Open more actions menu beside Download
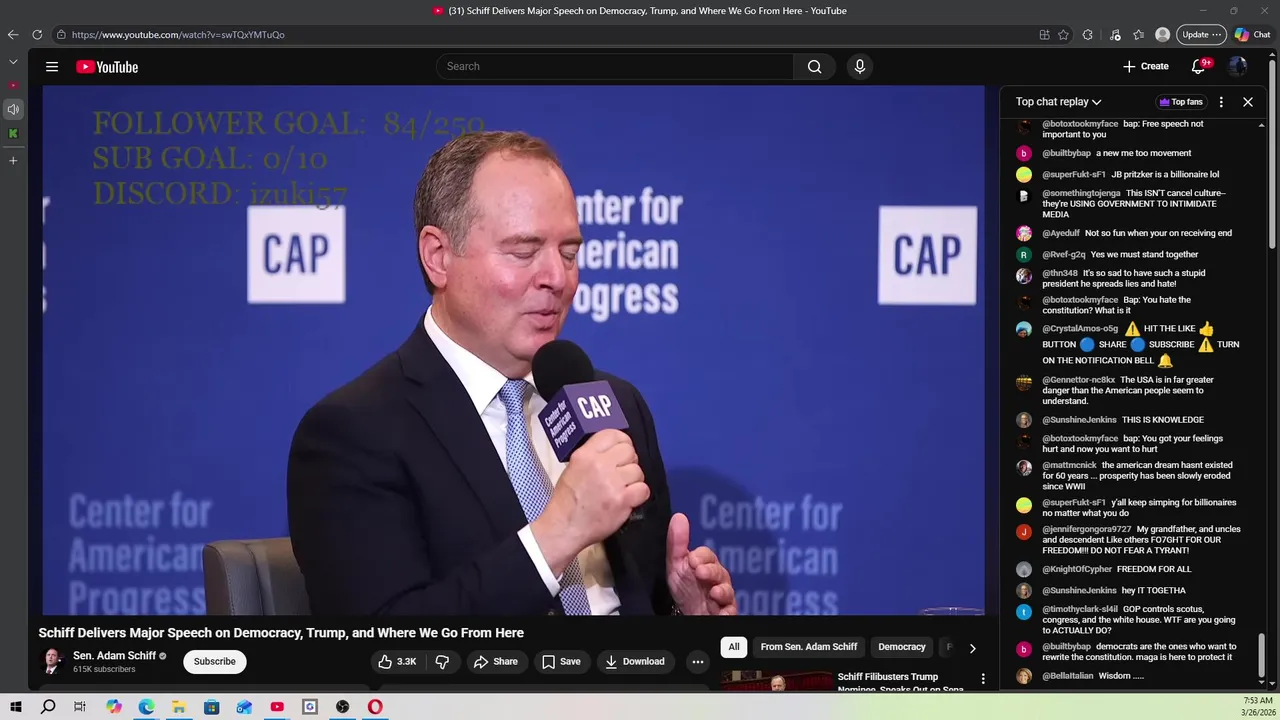This screenshot has width=1280, height=720. (x=698, y=662)
